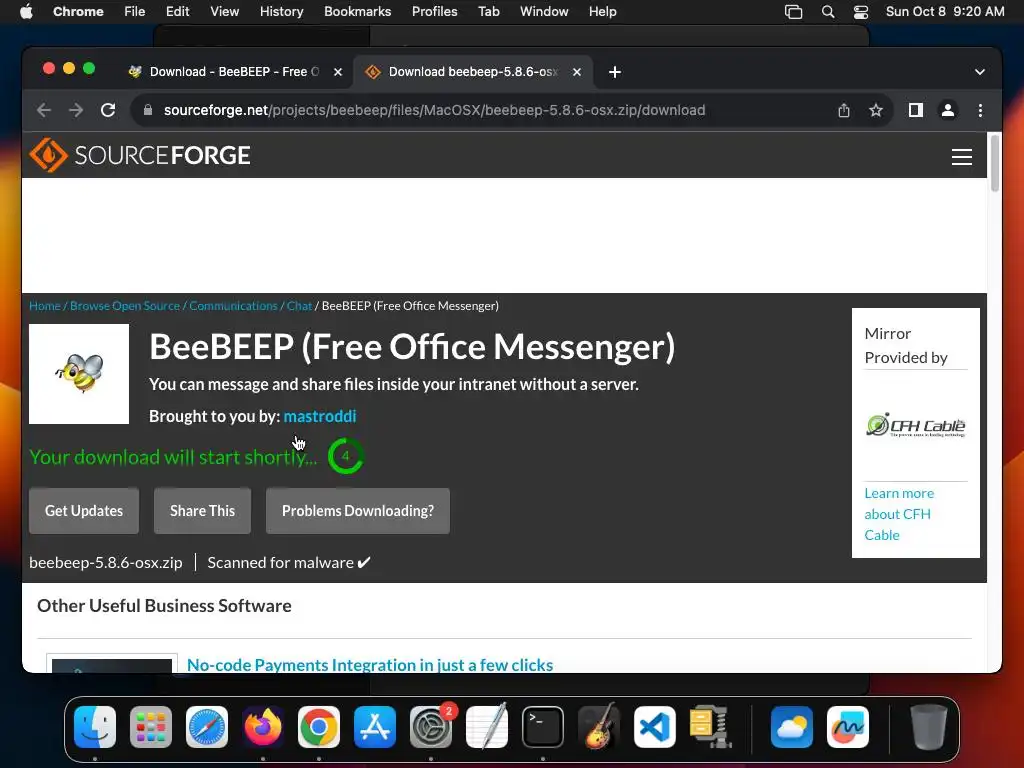
Task: Click the Share This button
Action: pos(202,511)
